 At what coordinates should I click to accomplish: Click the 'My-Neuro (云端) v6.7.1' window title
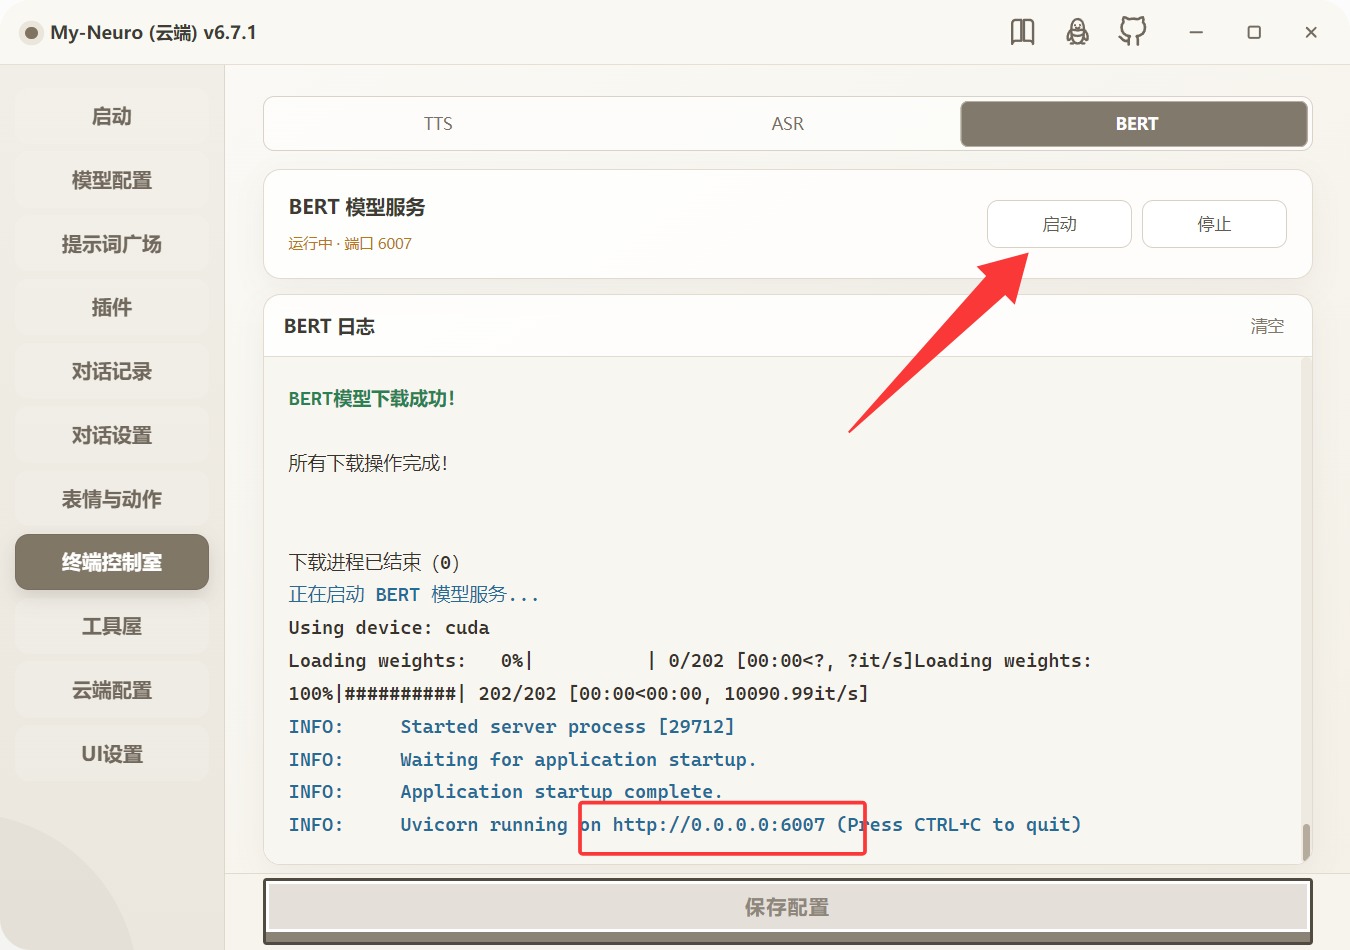(153, 33)
